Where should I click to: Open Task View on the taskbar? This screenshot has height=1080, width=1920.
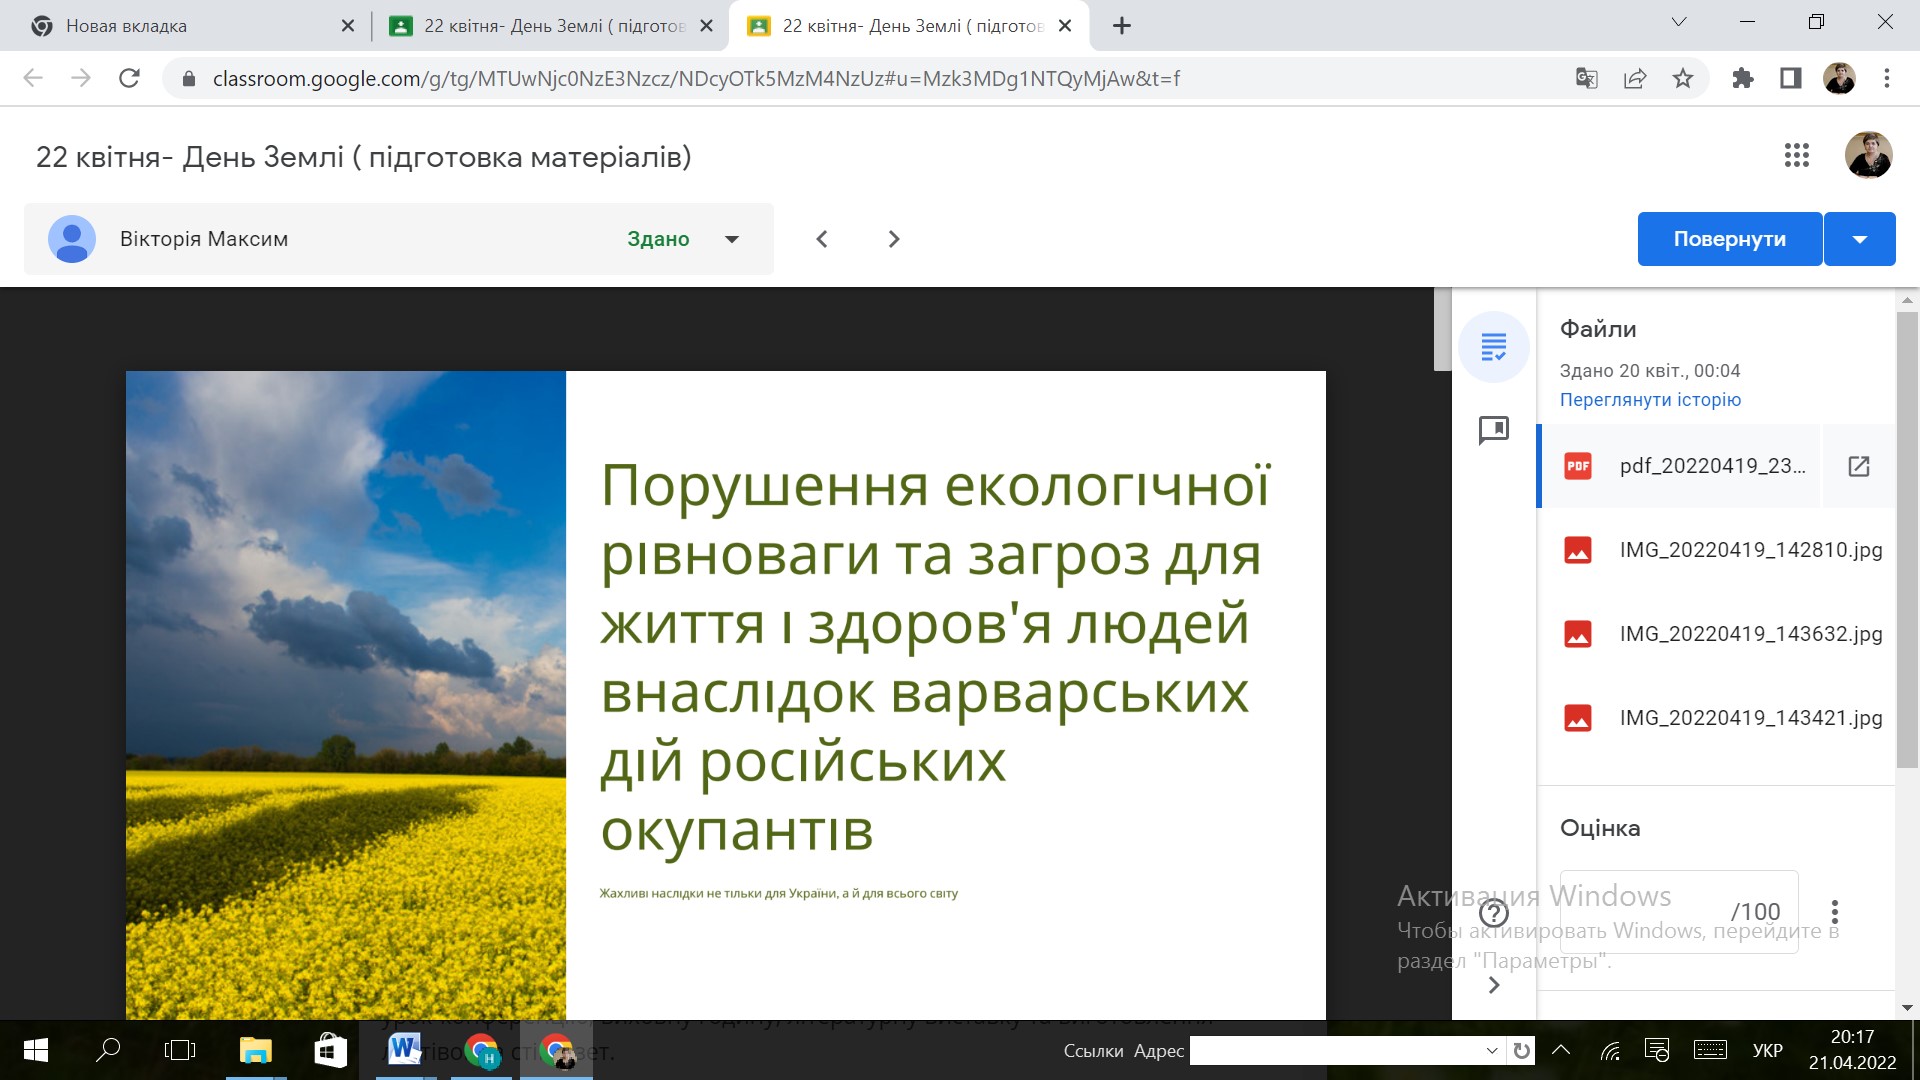[x=180, y=1050]
